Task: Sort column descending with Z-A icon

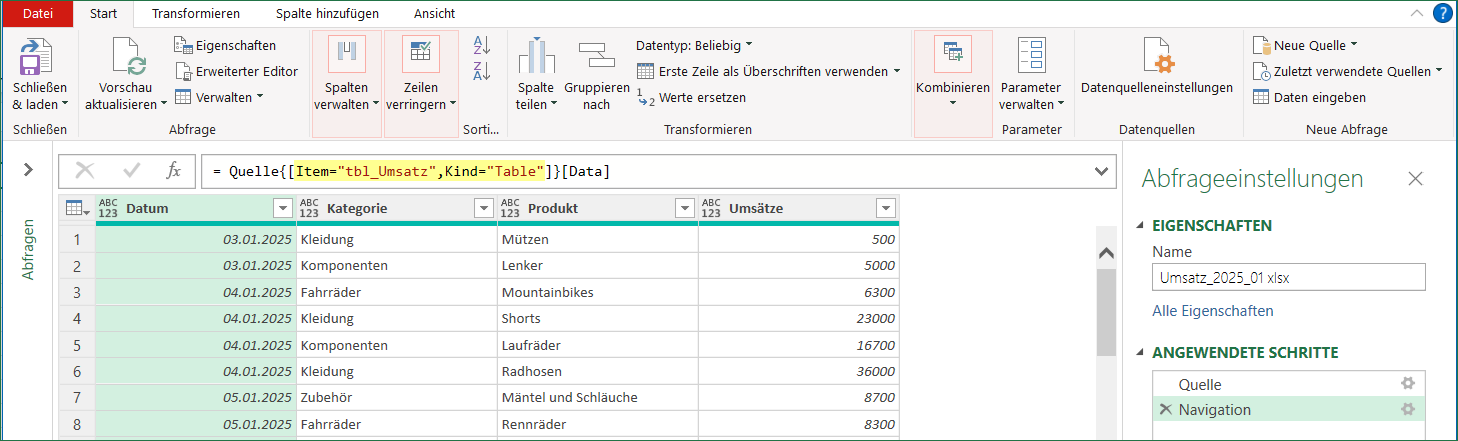Action: (x=482, y=71)
